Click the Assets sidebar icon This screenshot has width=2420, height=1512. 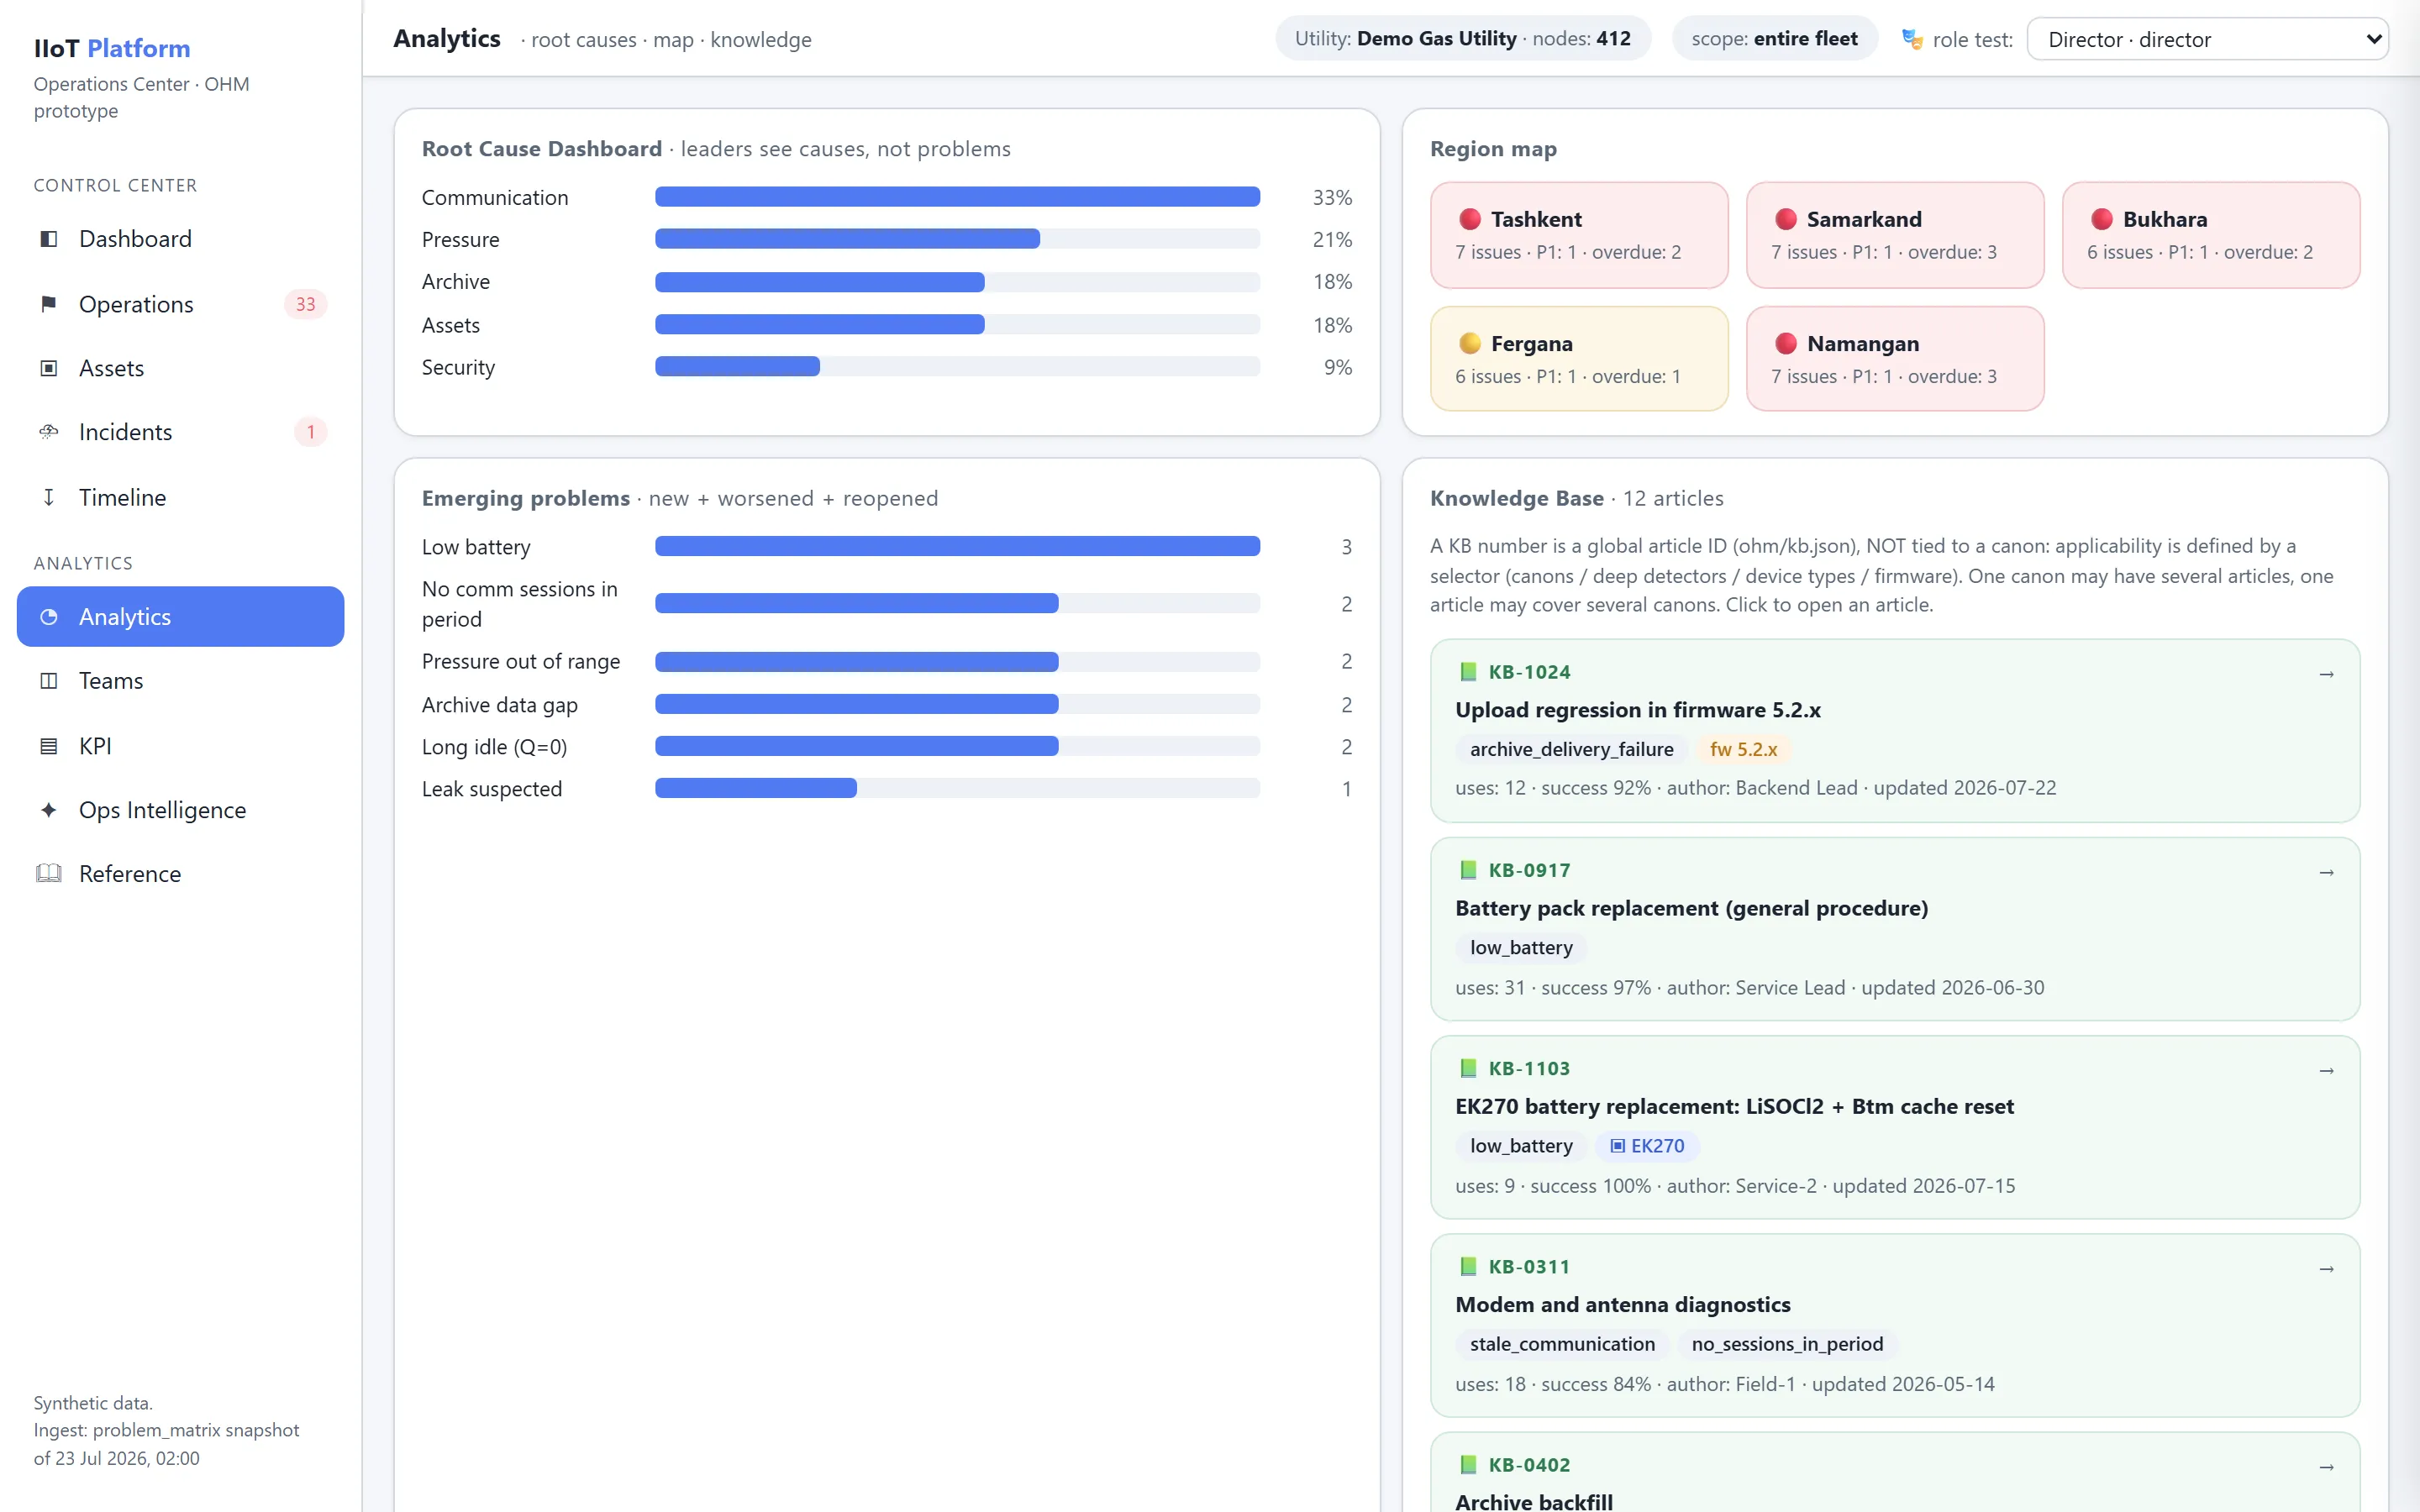(48, 368)
